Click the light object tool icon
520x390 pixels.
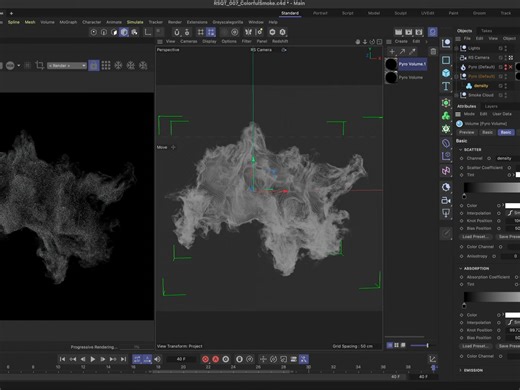(x=446, y=213)
